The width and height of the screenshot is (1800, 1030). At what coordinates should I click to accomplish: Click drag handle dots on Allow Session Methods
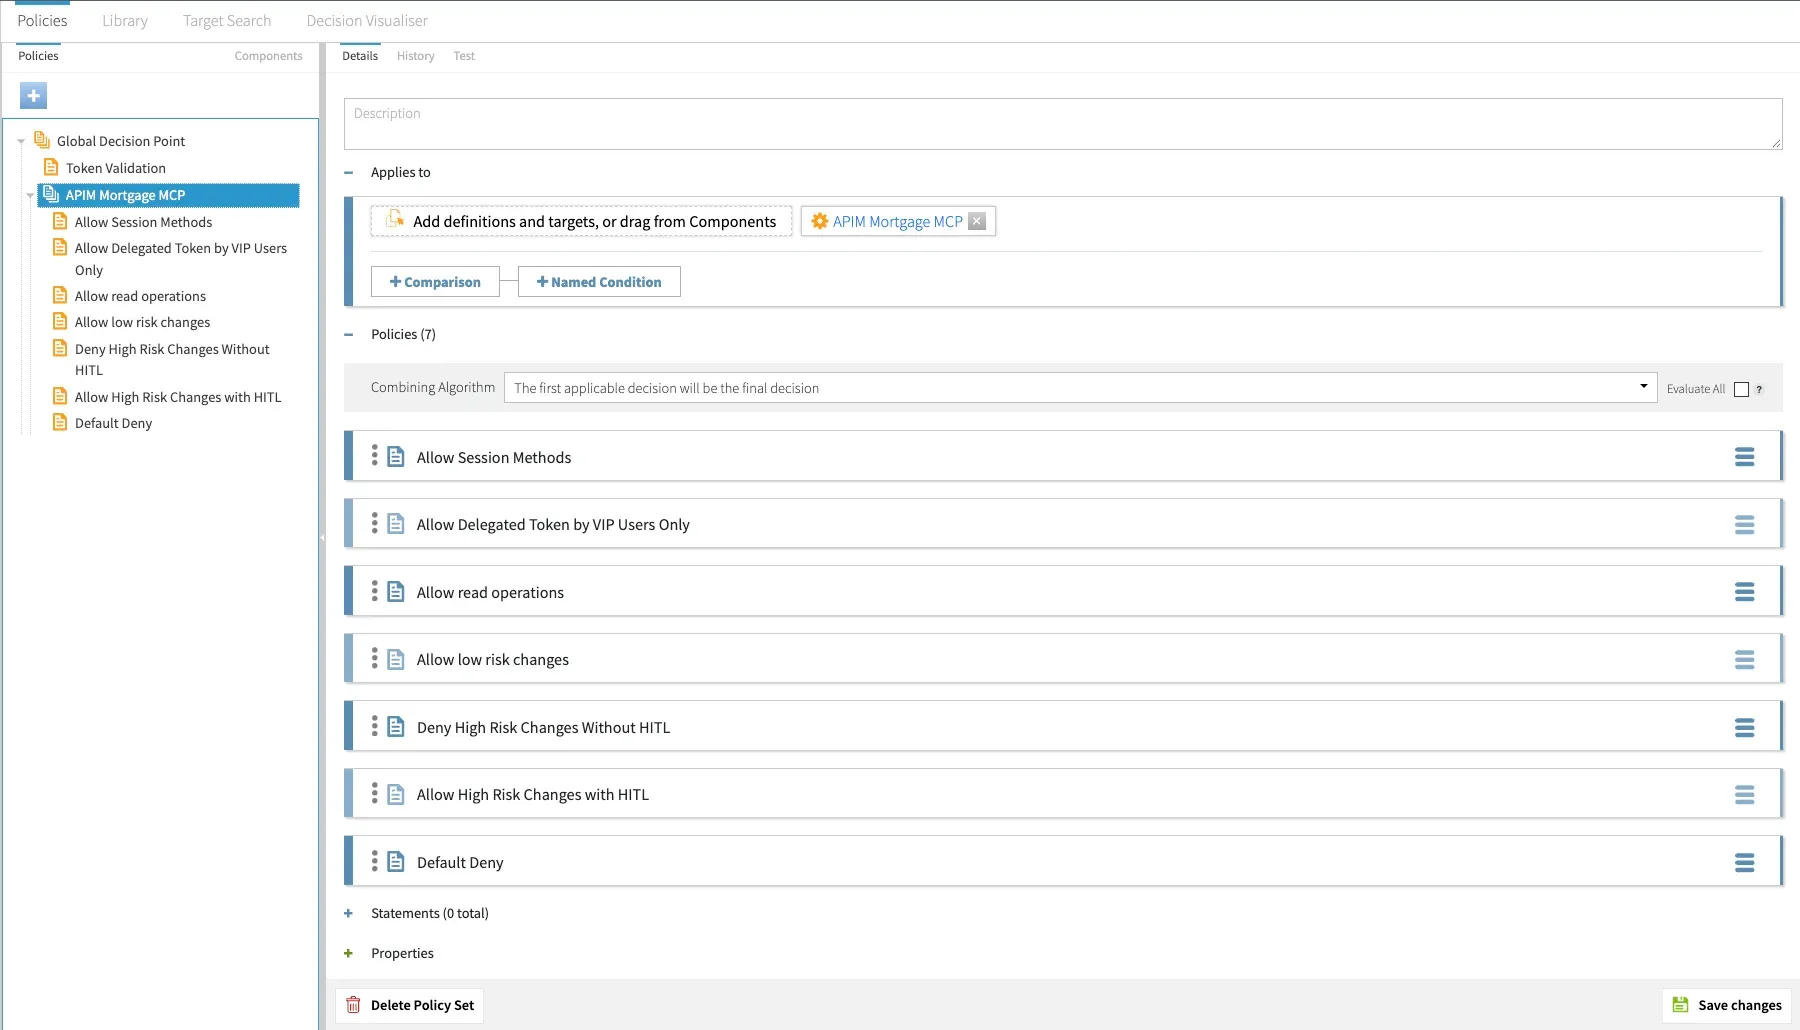(x=375, y=456)
